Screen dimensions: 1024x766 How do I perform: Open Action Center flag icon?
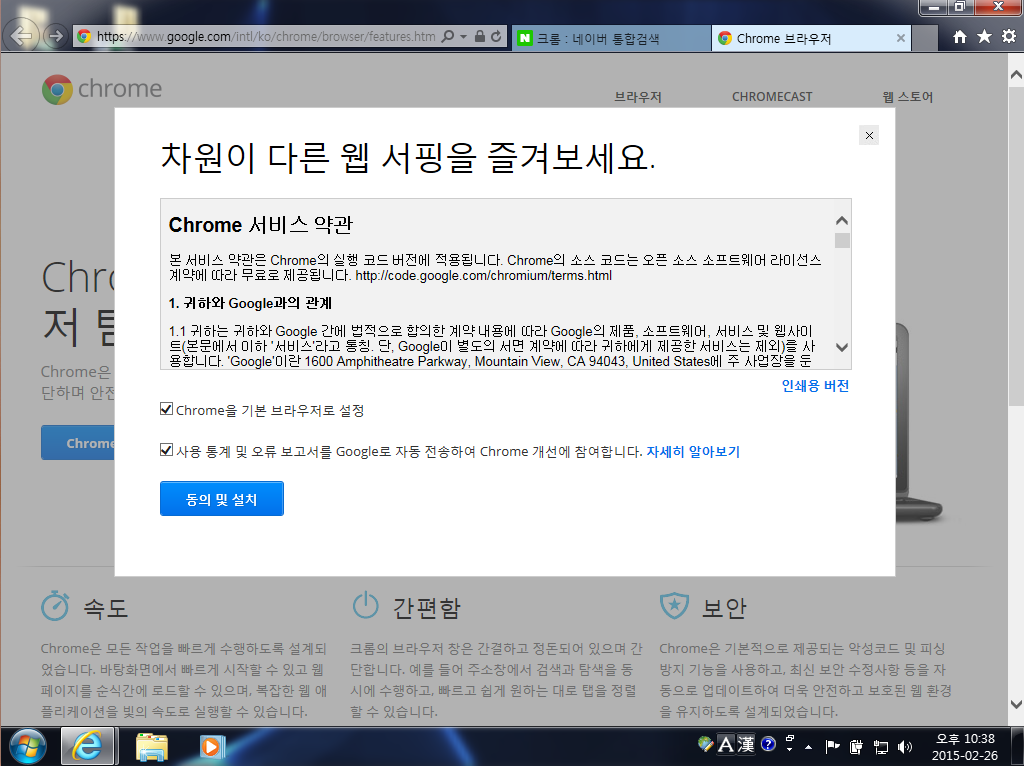pyautogui.click(x=833, y=746)
